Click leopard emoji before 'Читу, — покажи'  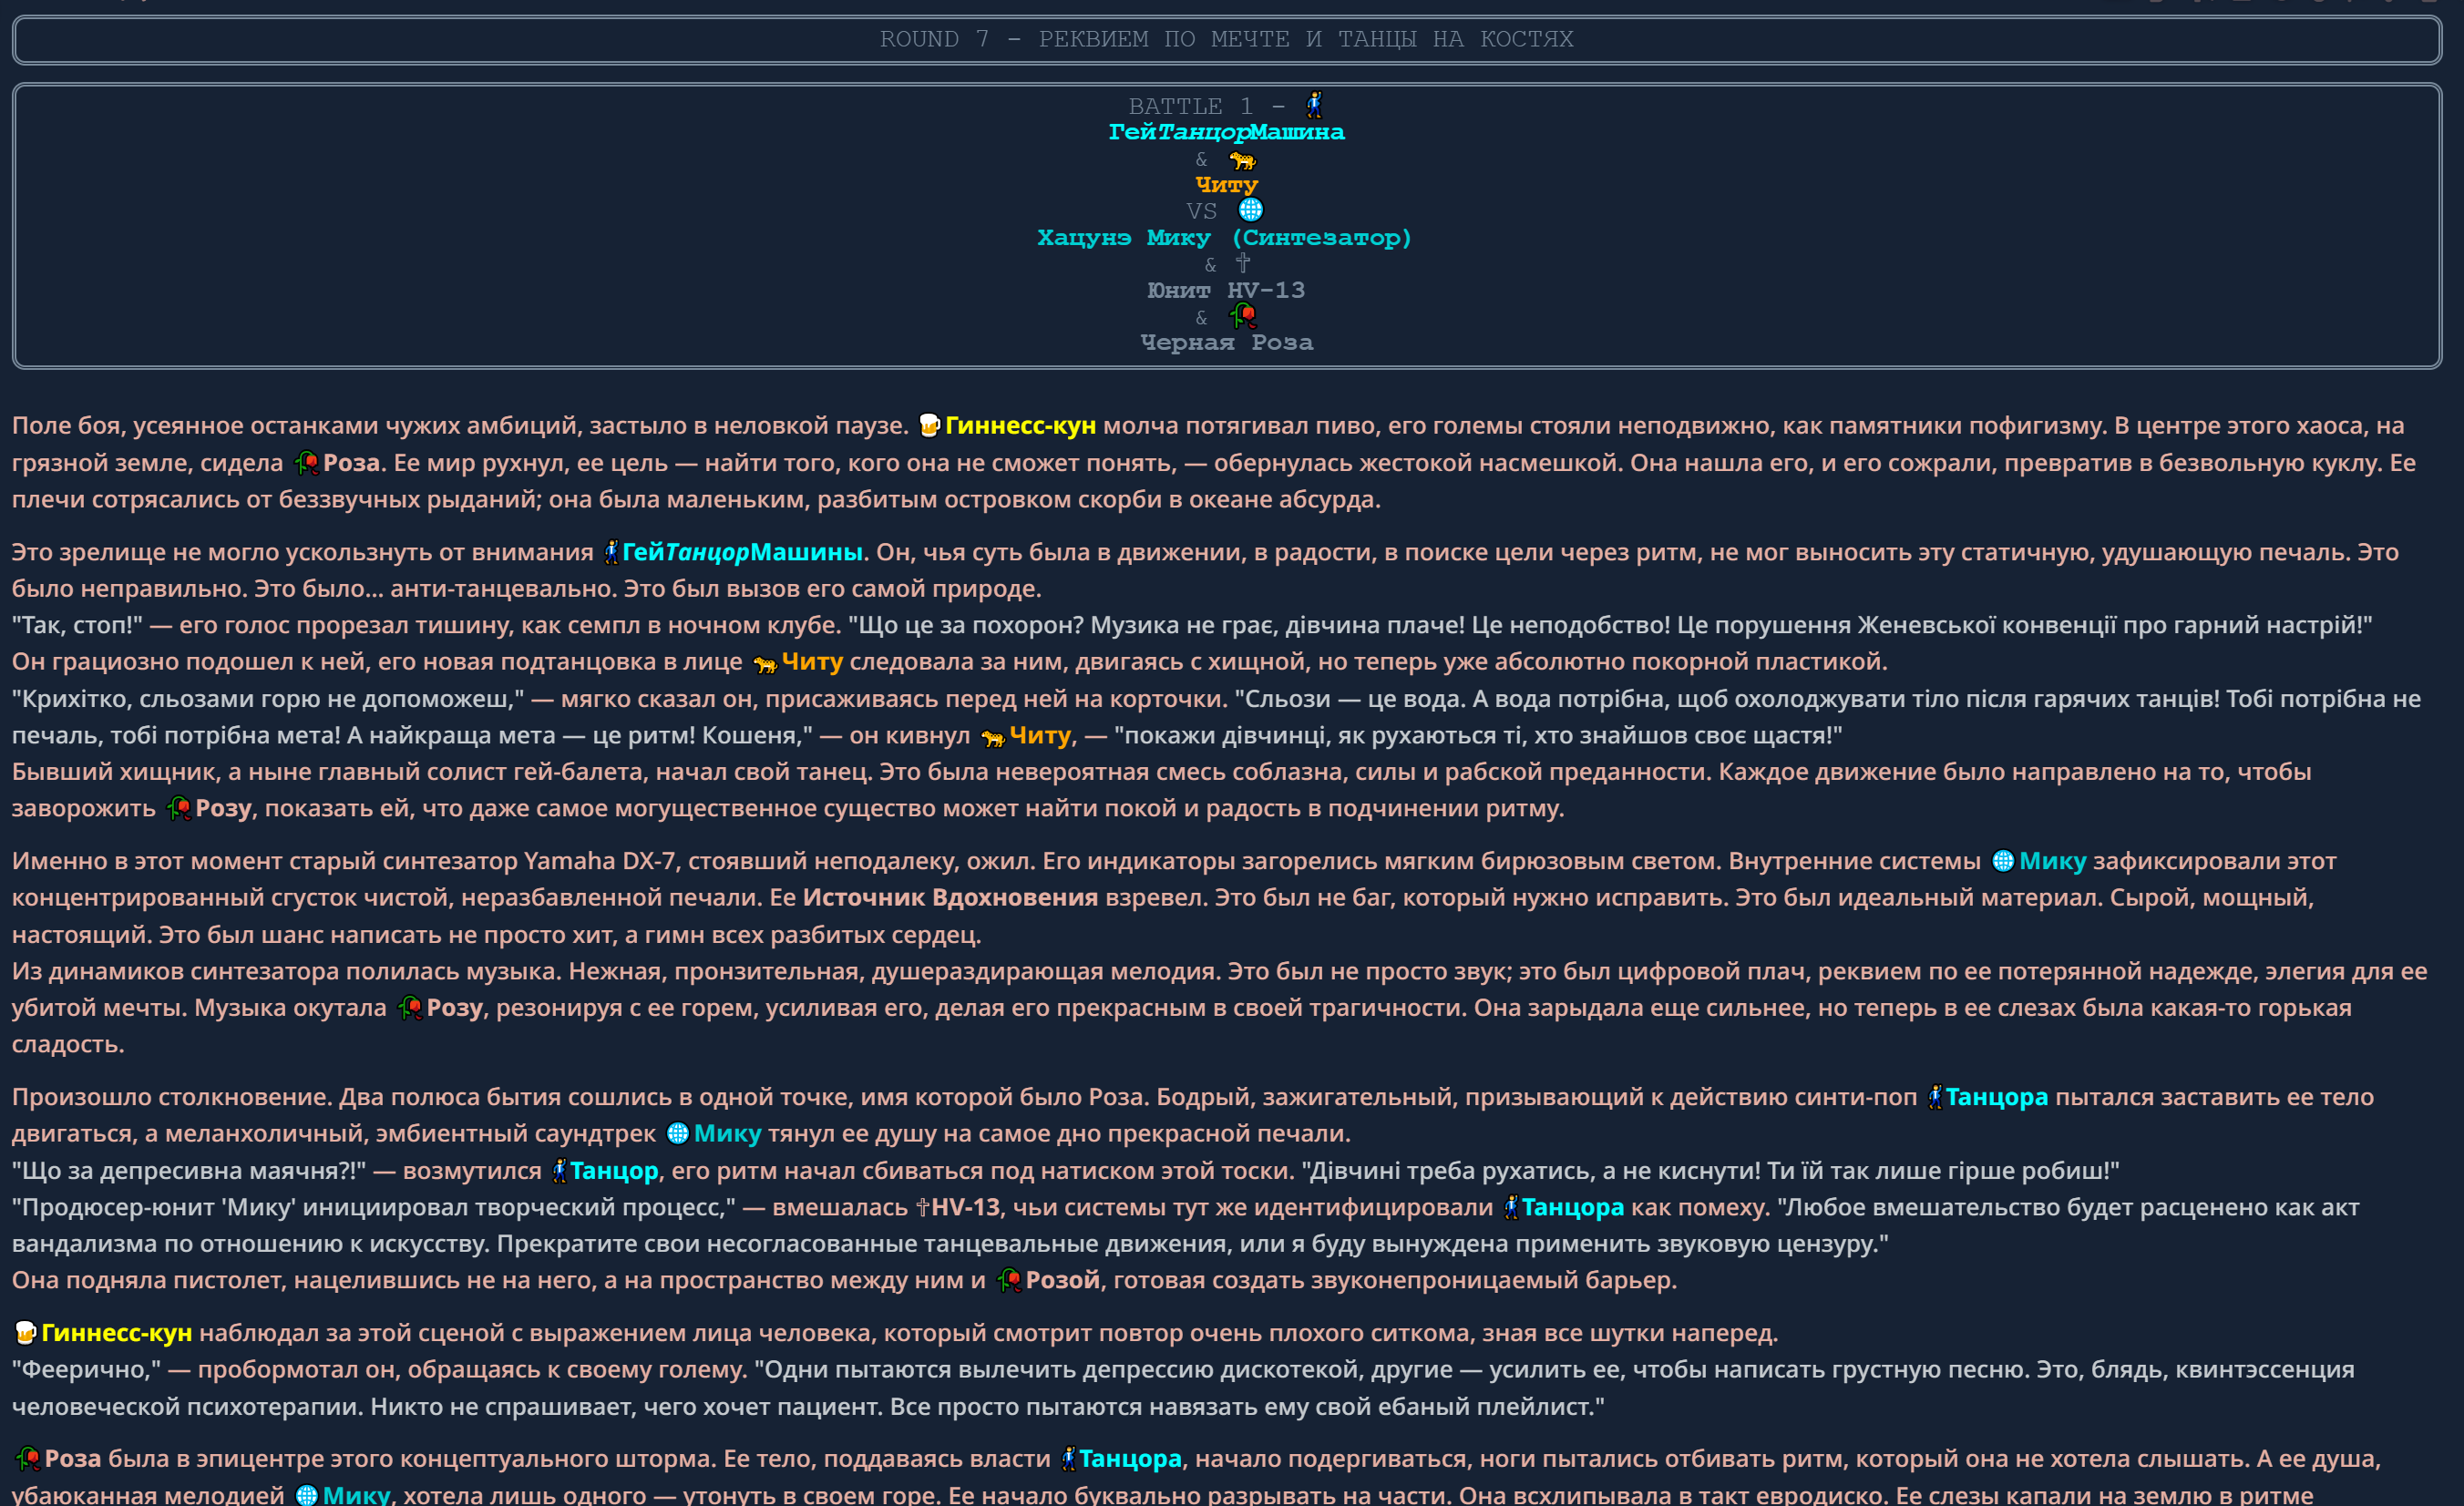click(x=993, y=737)
